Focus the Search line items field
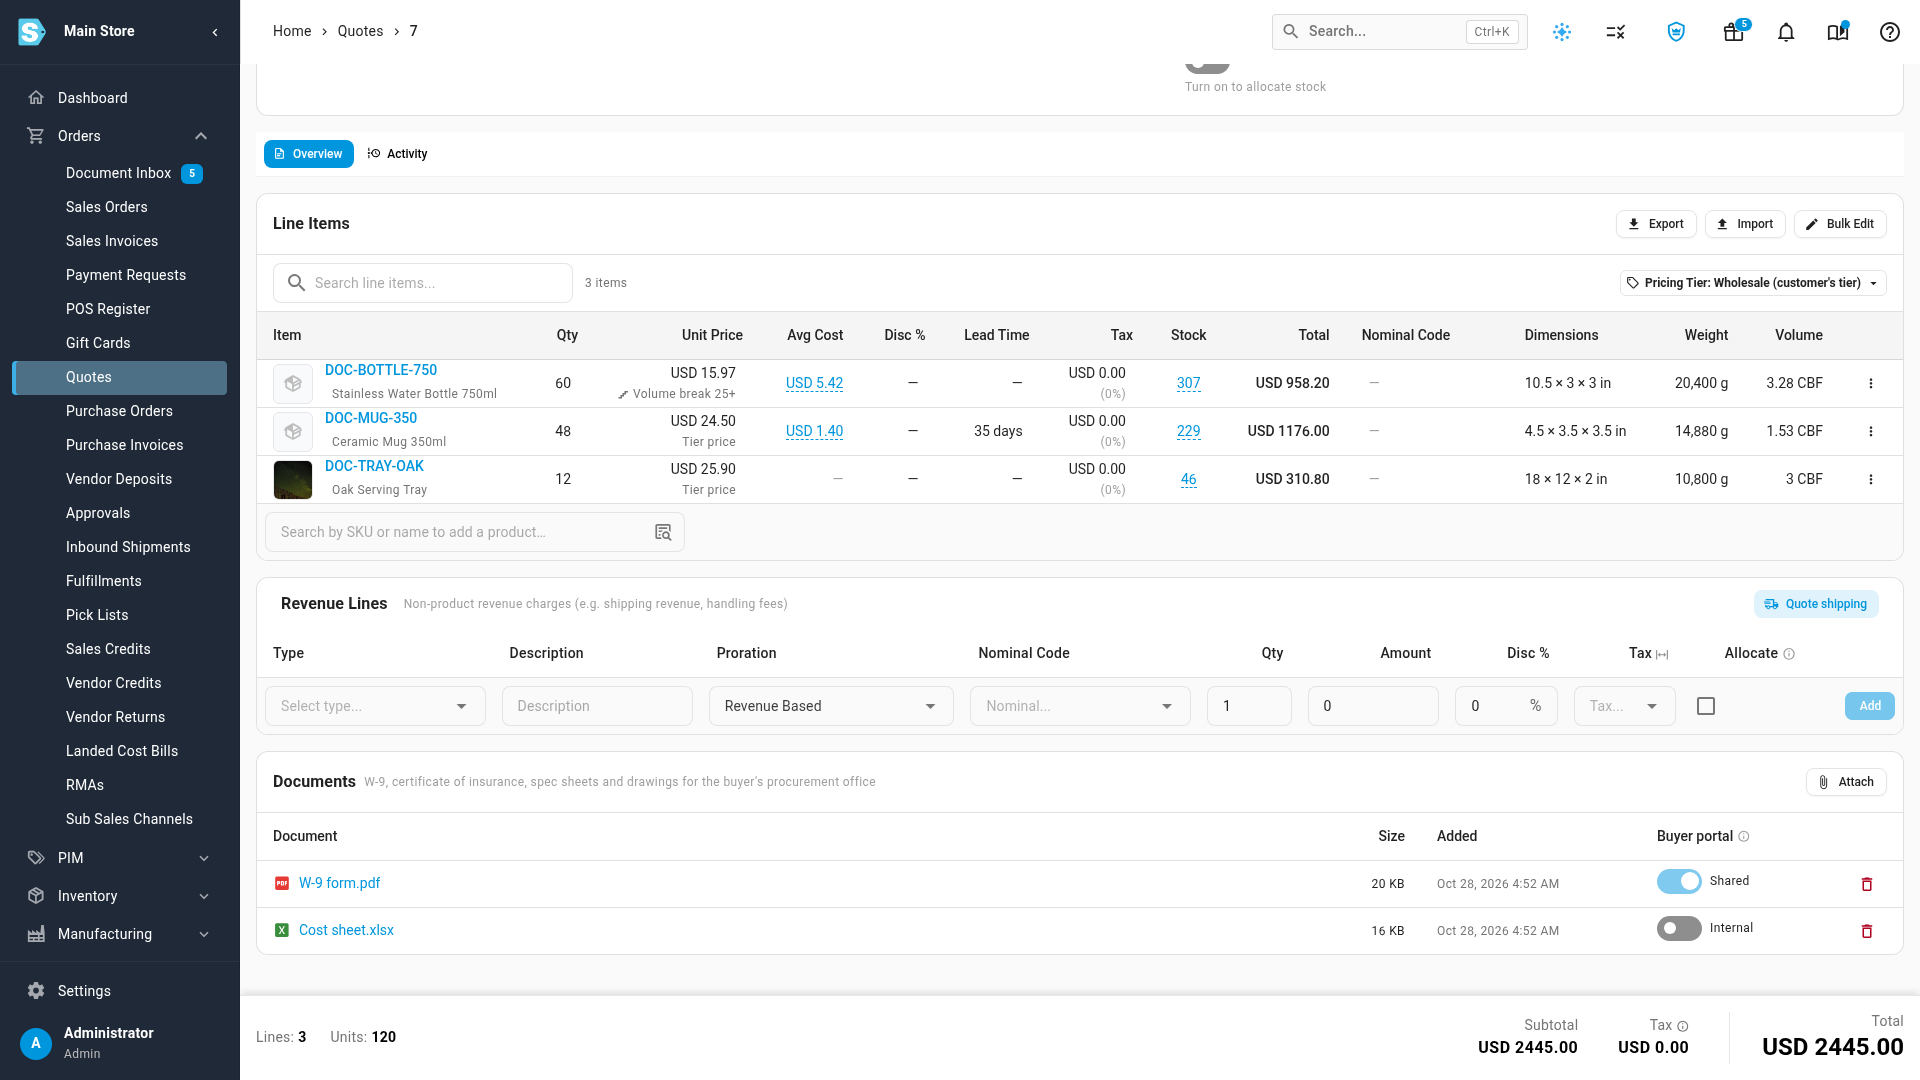This screenshot has height=1080, width=1920. point(423,283)
